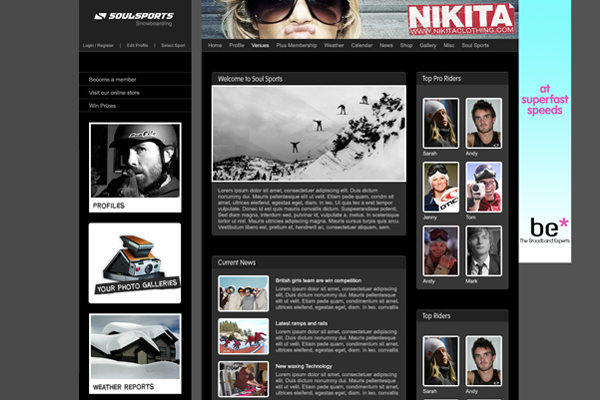600x400 pixels.
Task: Open Sarah's photo under Top Pro Riders
Action: 441,123
